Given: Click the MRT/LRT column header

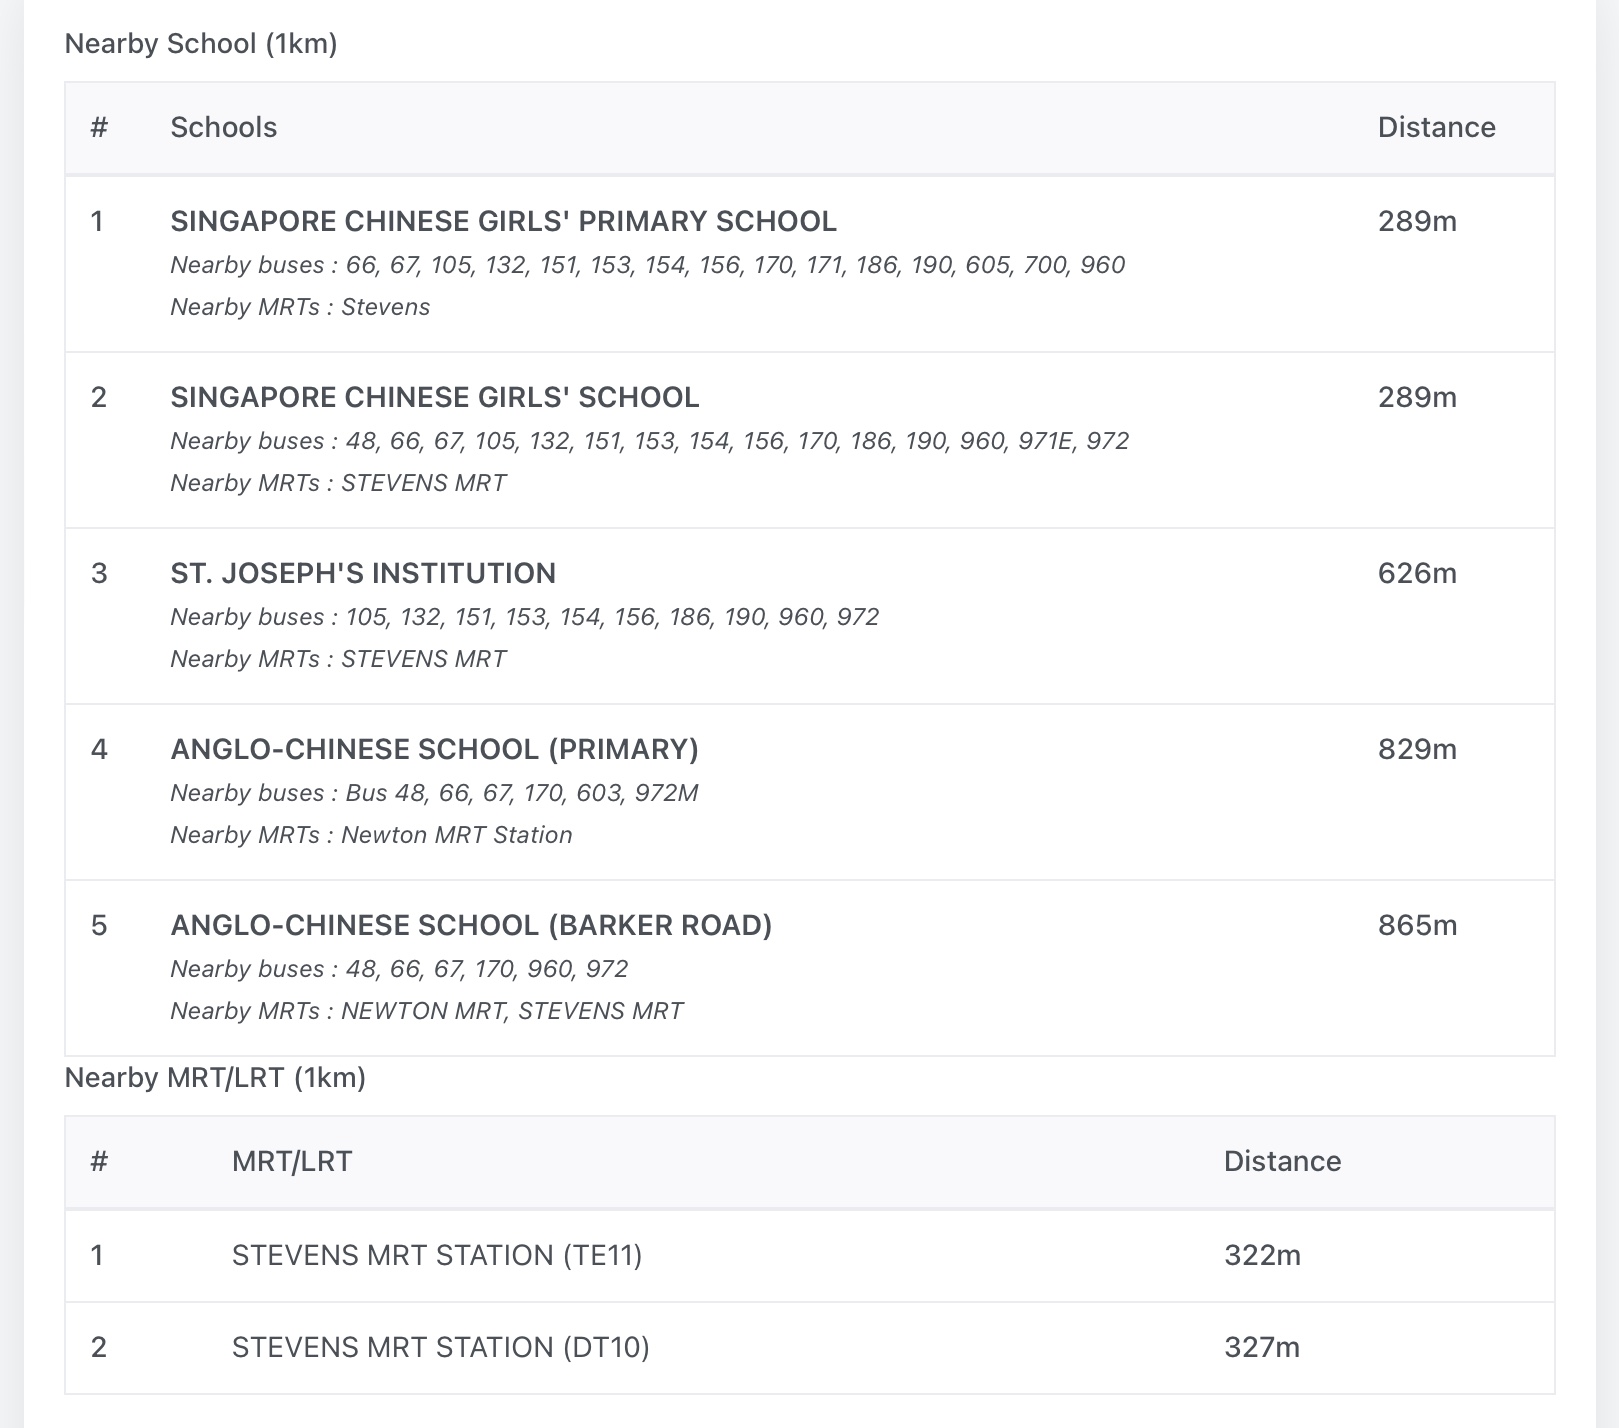Looking at the screenshot, I should click(x=291, y=1161).
